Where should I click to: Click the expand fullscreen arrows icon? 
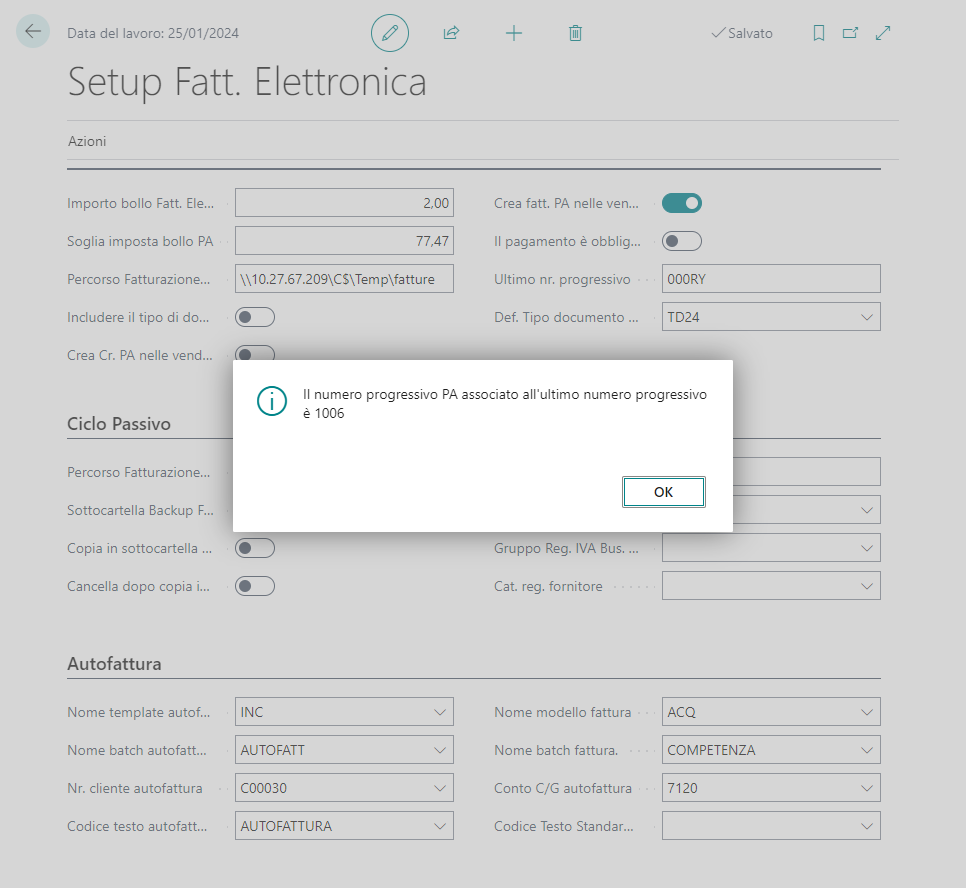click(x=883, y=33)
